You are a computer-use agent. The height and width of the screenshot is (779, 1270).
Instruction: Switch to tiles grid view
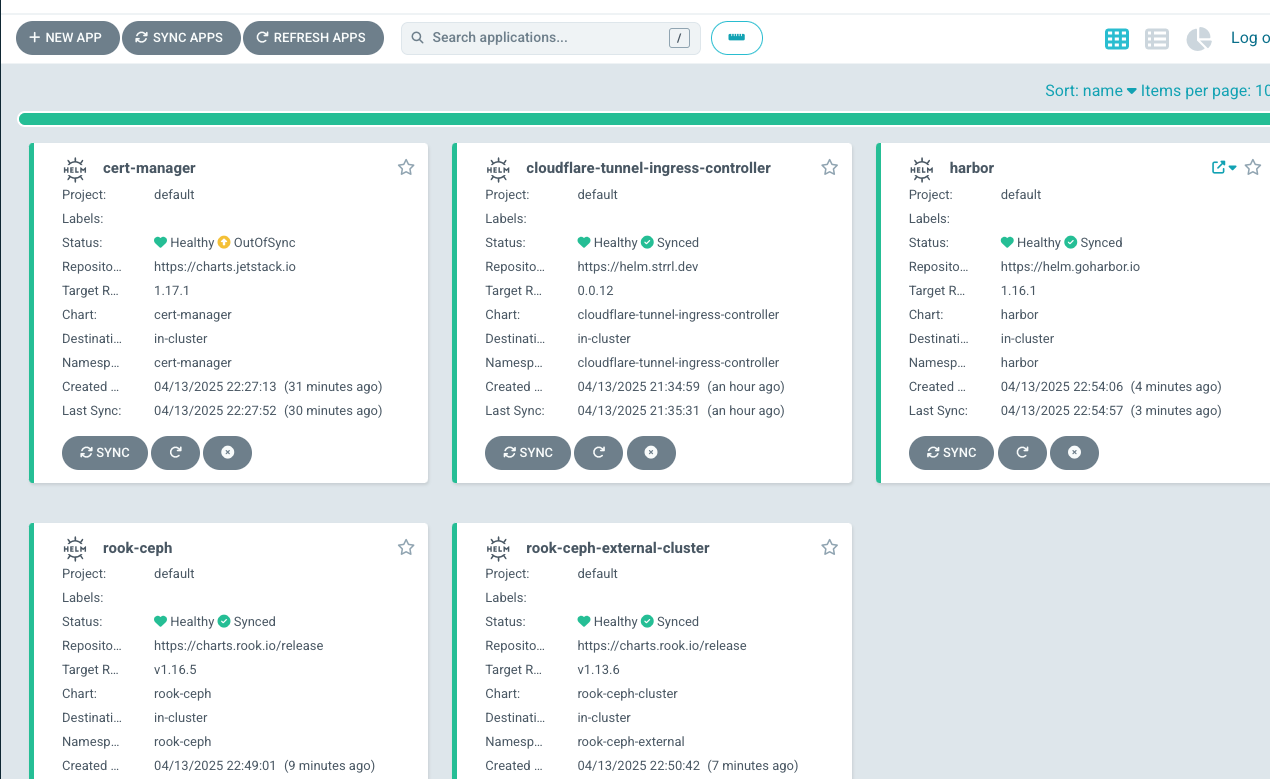click(1117, 39)
